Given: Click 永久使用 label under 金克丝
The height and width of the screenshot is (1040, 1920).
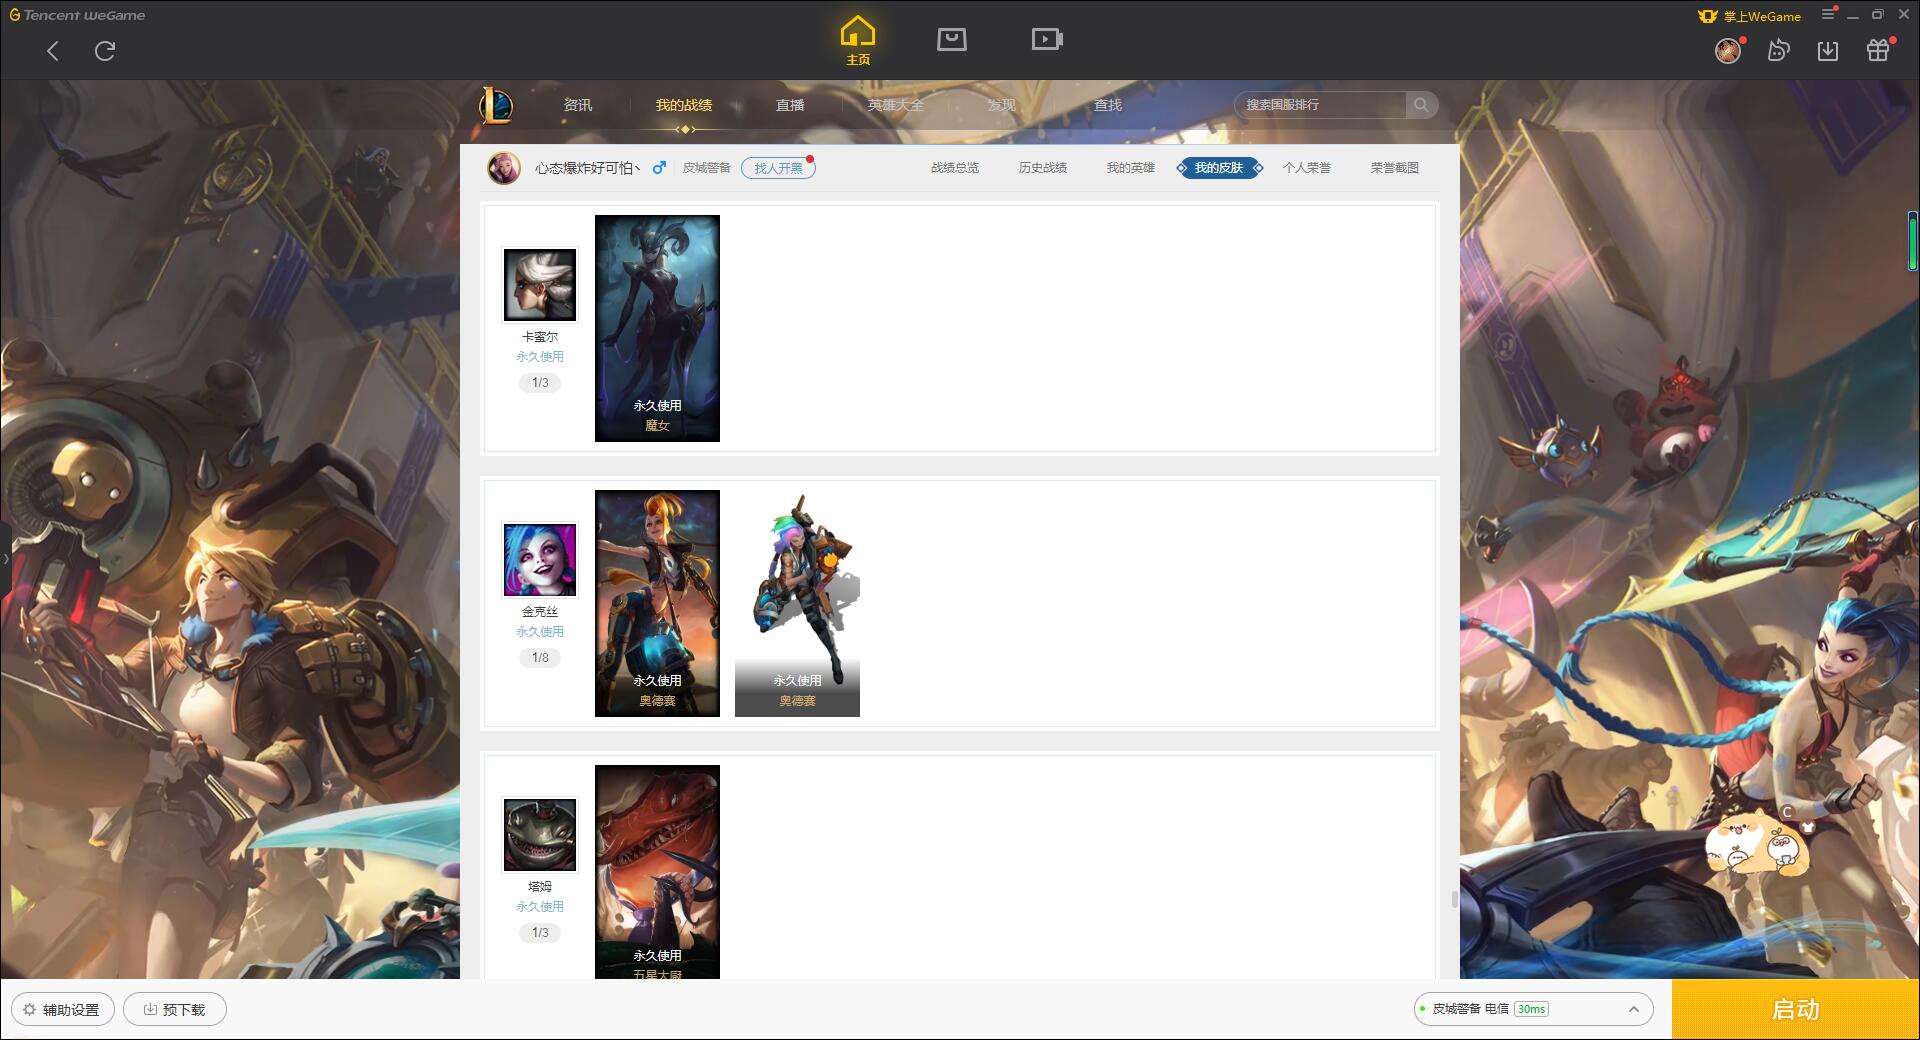Looking at the screenshot, I should tap(540, 632).
